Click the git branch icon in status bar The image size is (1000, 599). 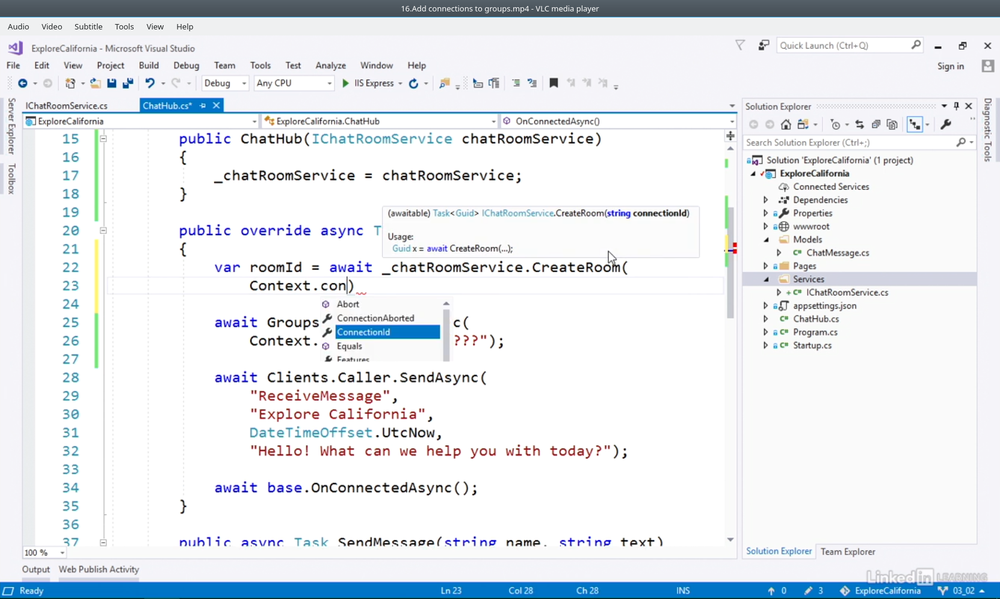click(x=943, y=591)
